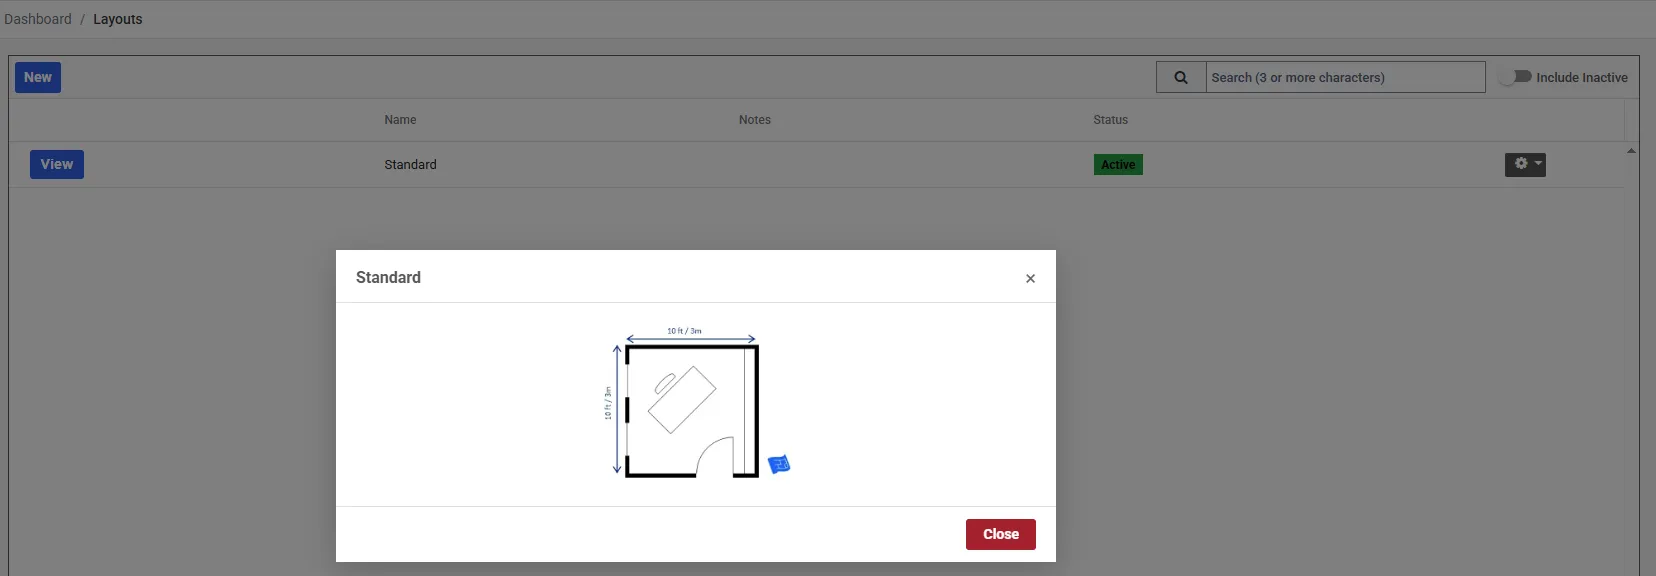This screenshot has width=1656, height=576.
Task: Click the blue blueprint icon beside floor plan
Action: tap(779, 464)
